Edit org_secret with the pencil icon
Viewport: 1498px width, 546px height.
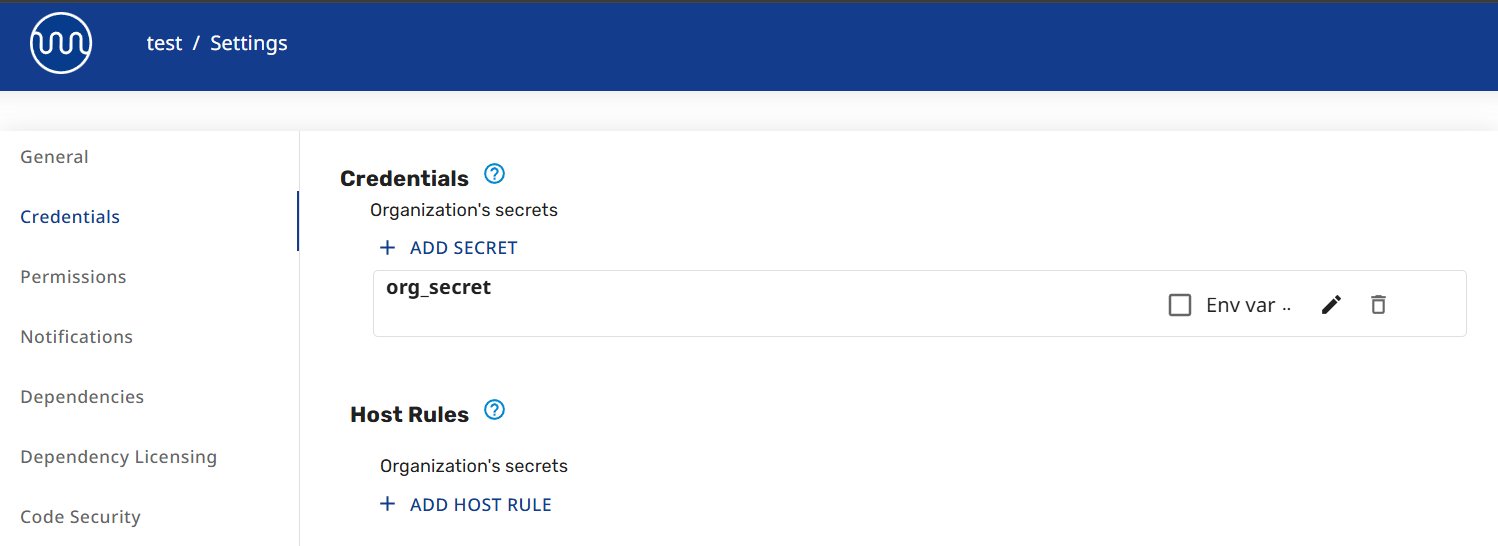pos(1331,305)
